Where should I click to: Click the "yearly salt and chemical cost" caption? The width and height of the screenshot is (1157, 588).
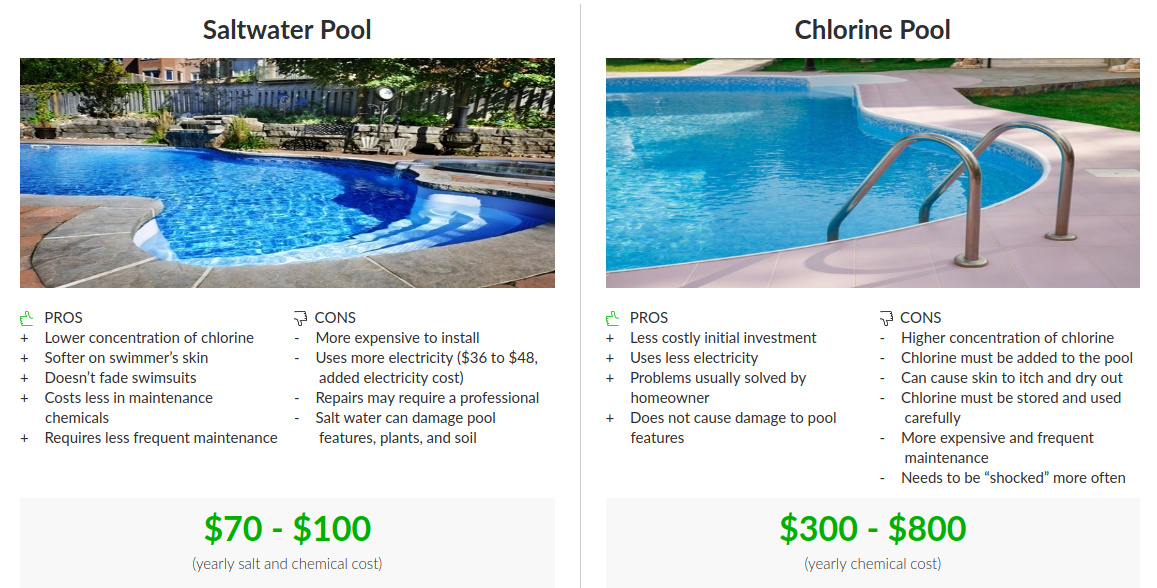[x=287, y=564]
